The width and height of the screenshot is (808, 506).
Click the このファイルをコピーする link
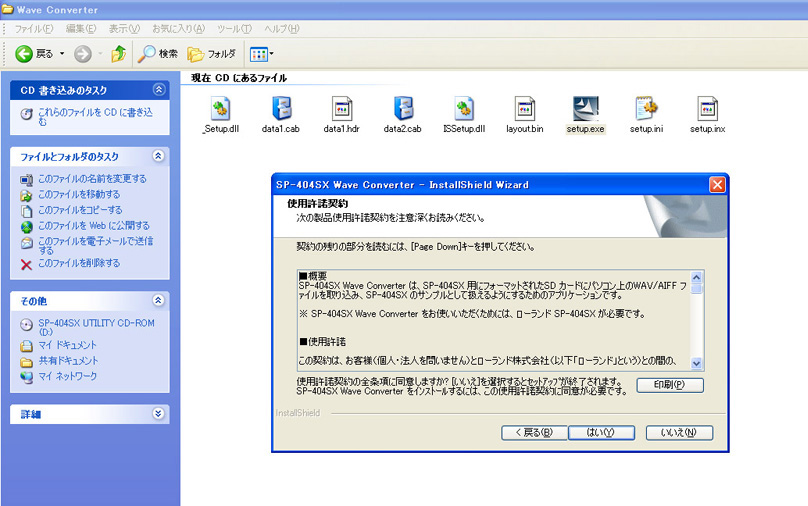coord(80,210)
